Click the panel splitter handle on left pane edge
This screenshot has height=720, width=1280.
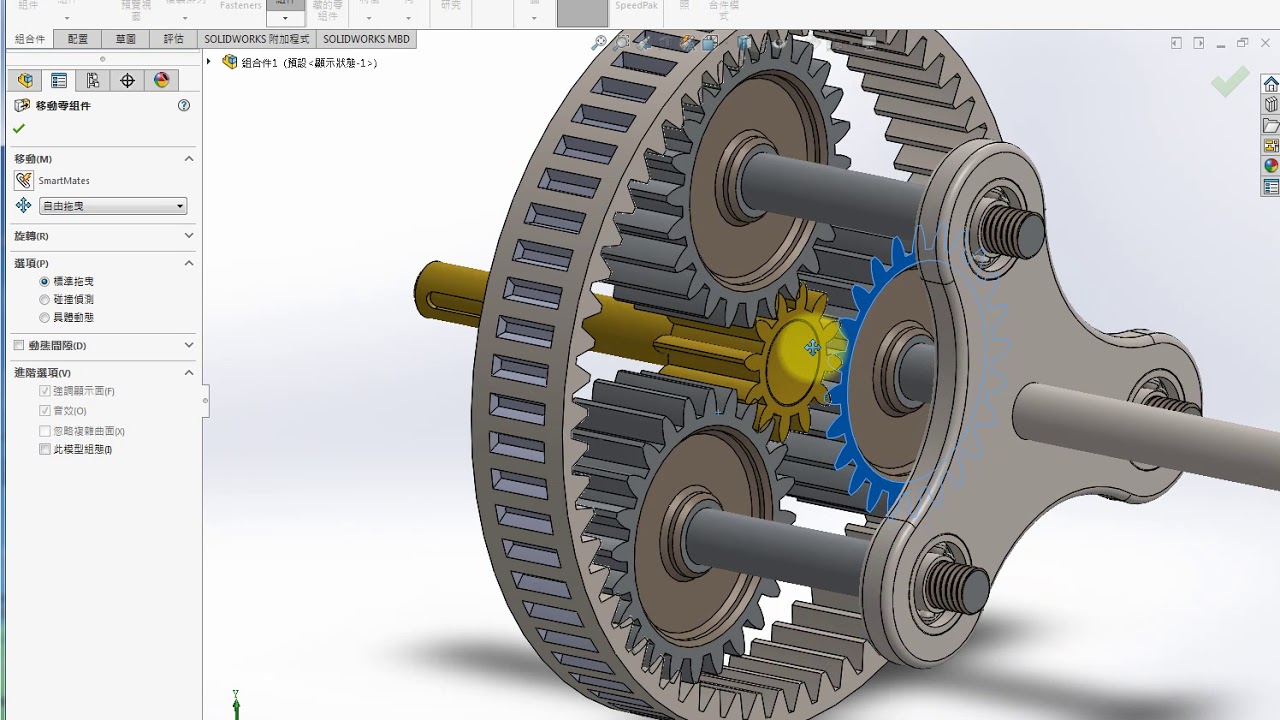(x=205, y=400)
